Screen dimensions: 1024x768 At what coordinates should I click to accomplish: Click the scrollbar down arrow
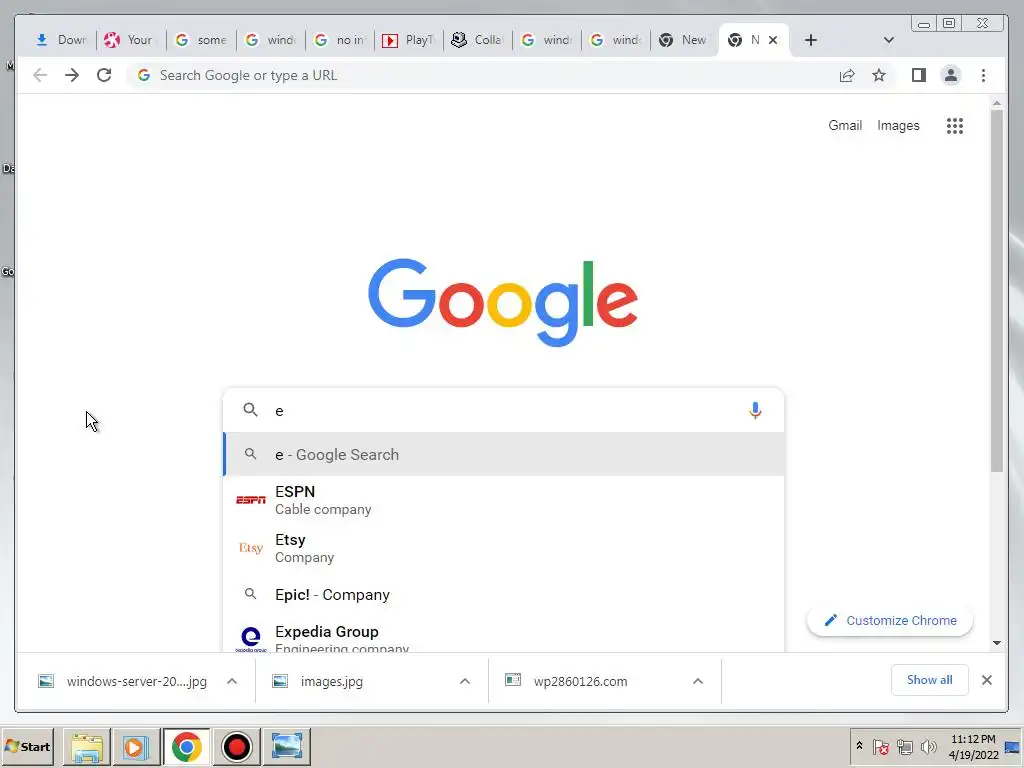(997, 643)
